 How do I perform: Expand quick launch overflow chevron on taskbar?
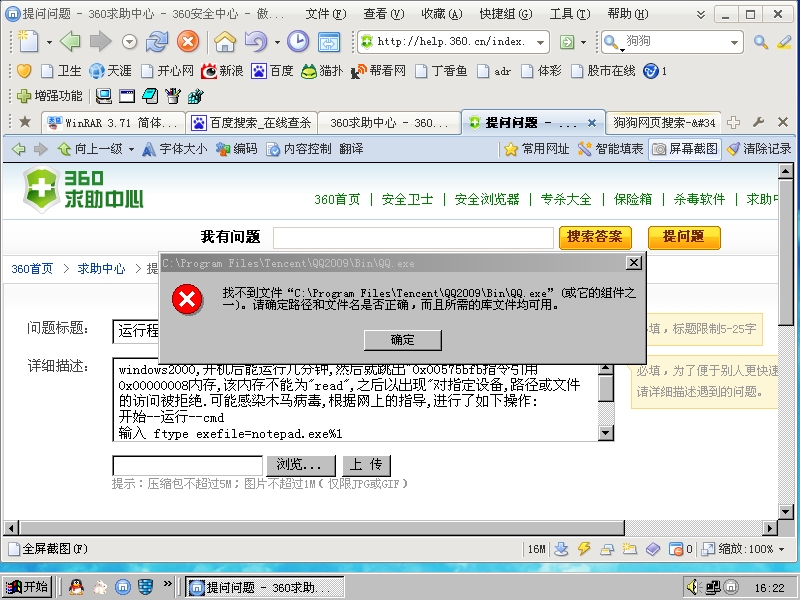(167, 584)
